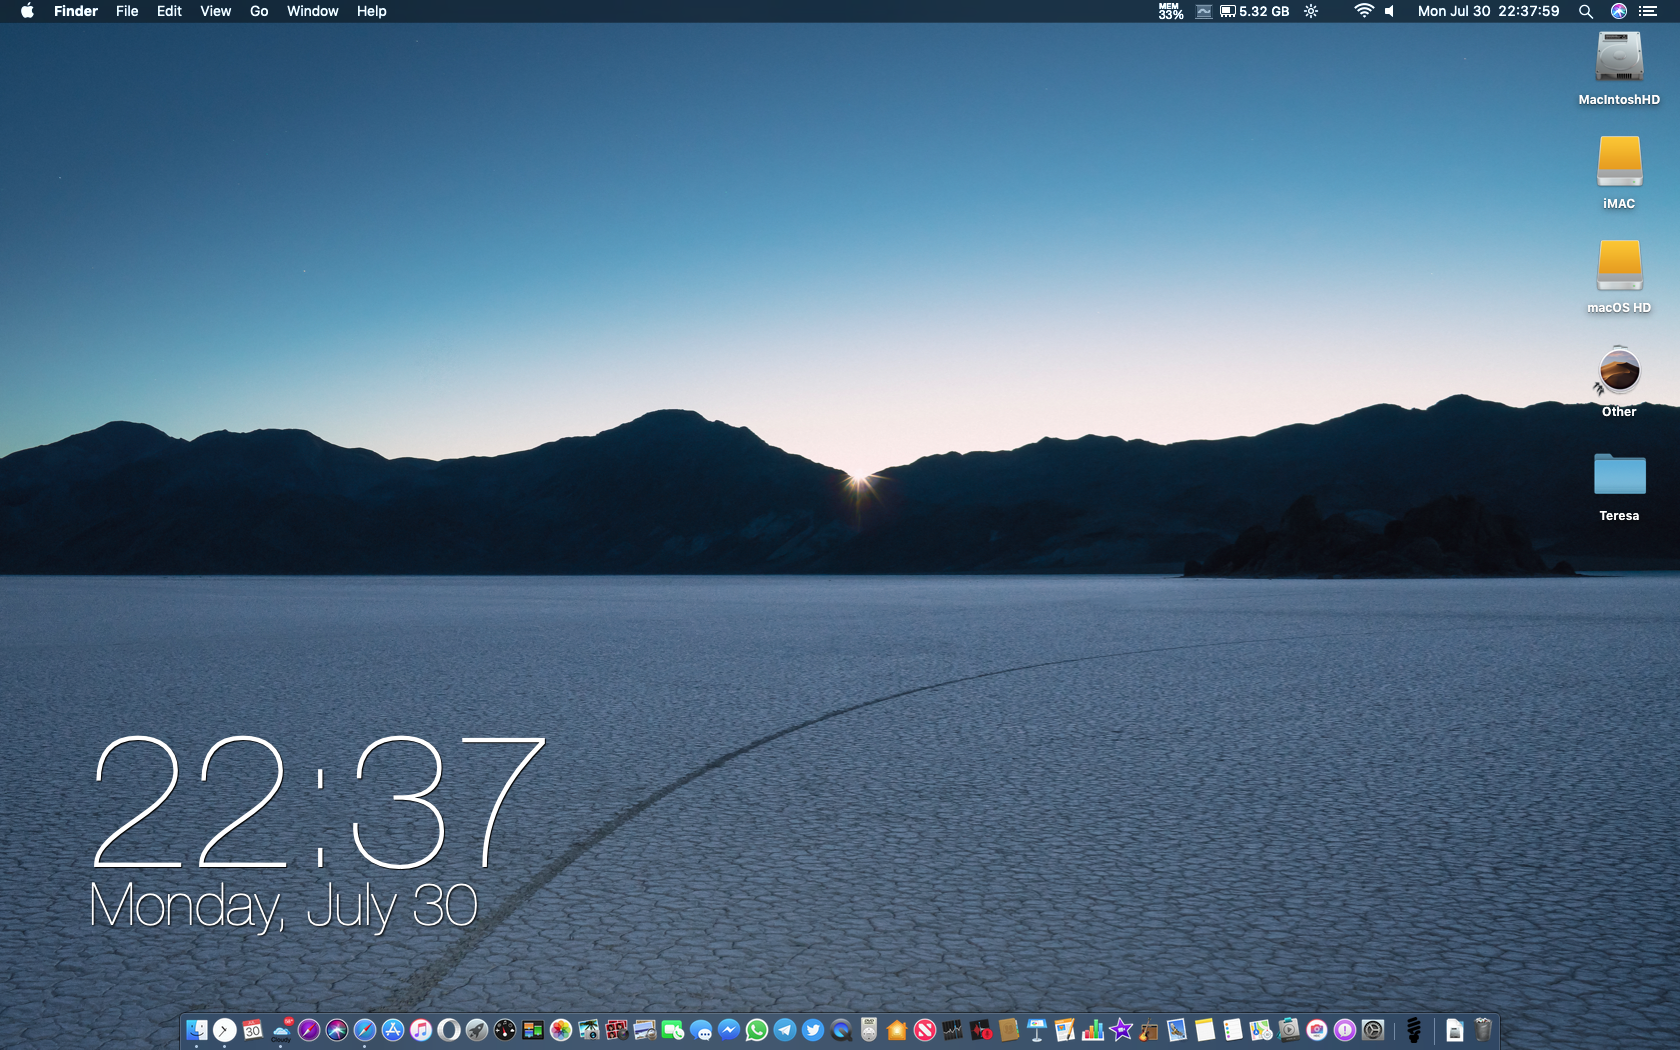This screenshot has width=1680, height=1050.
Task: Open Maps from the Dock
Action: click(1261, 1030)
